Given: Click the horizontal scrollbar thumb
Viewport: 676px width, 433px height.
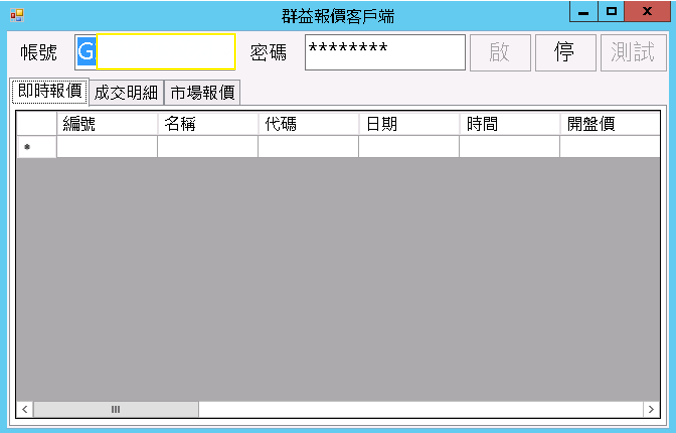Looking at the screenshot, I should tap(116, 409).
